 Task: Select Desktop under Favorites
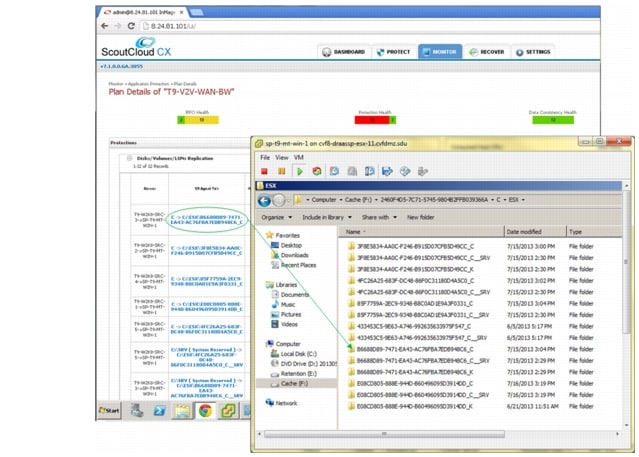pyautogui.click(x=286, y=245)
